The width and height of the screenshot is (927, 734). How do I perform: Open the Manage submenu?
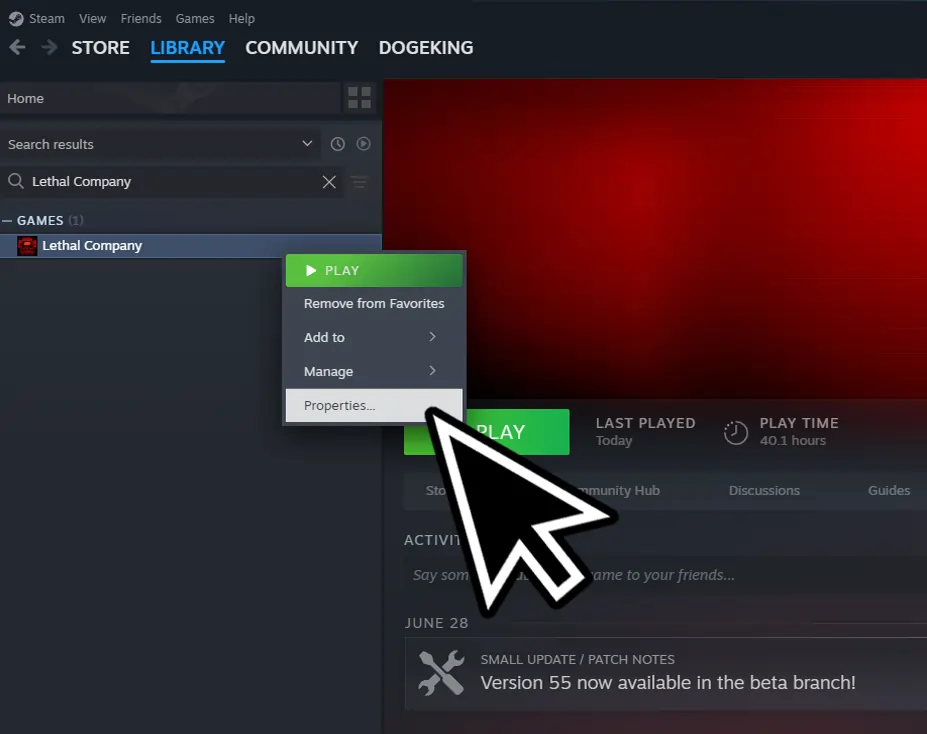pyautogui.click(x=374, y=371)
